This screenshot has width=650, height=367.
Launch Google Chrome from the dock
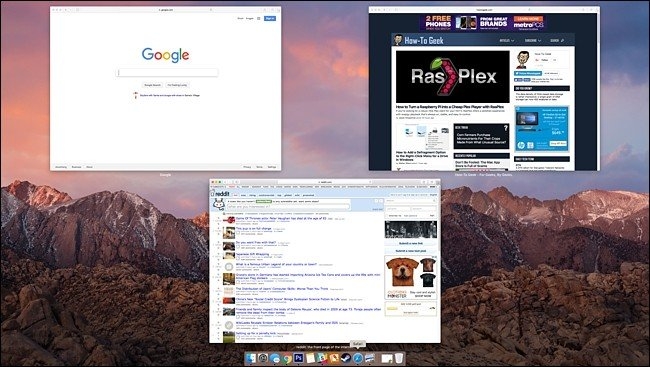[287, 359]
